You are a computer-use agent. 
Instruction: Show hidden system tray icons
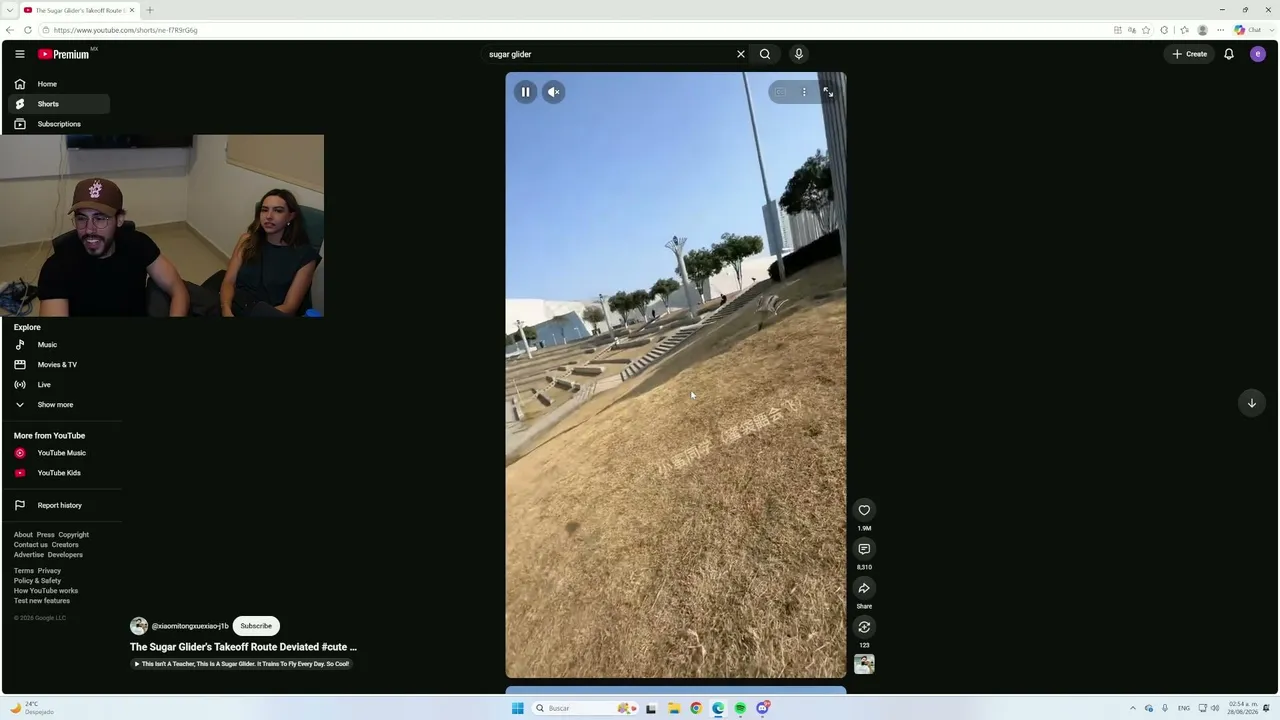click(x=1133, y=708)
